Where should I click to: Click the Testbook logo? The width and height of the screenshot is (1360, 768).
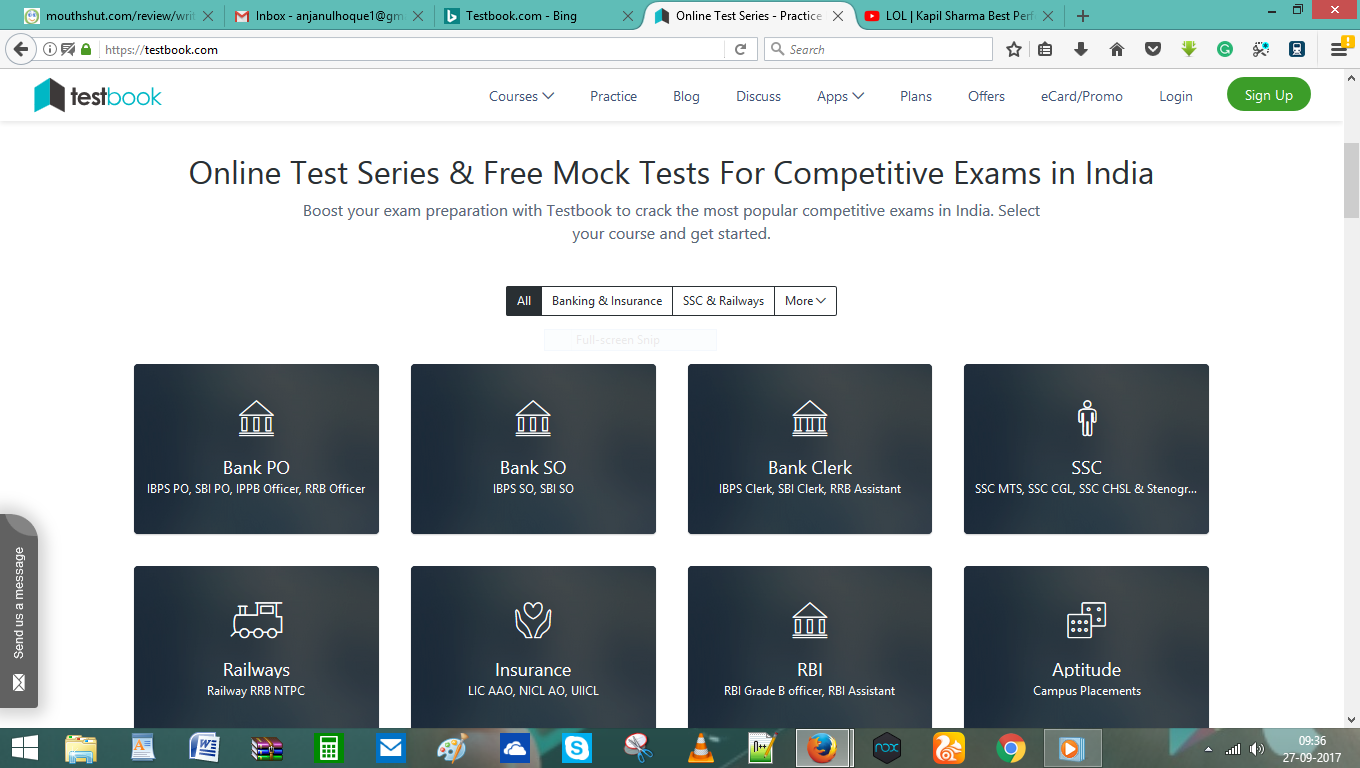tap(98, 96)
